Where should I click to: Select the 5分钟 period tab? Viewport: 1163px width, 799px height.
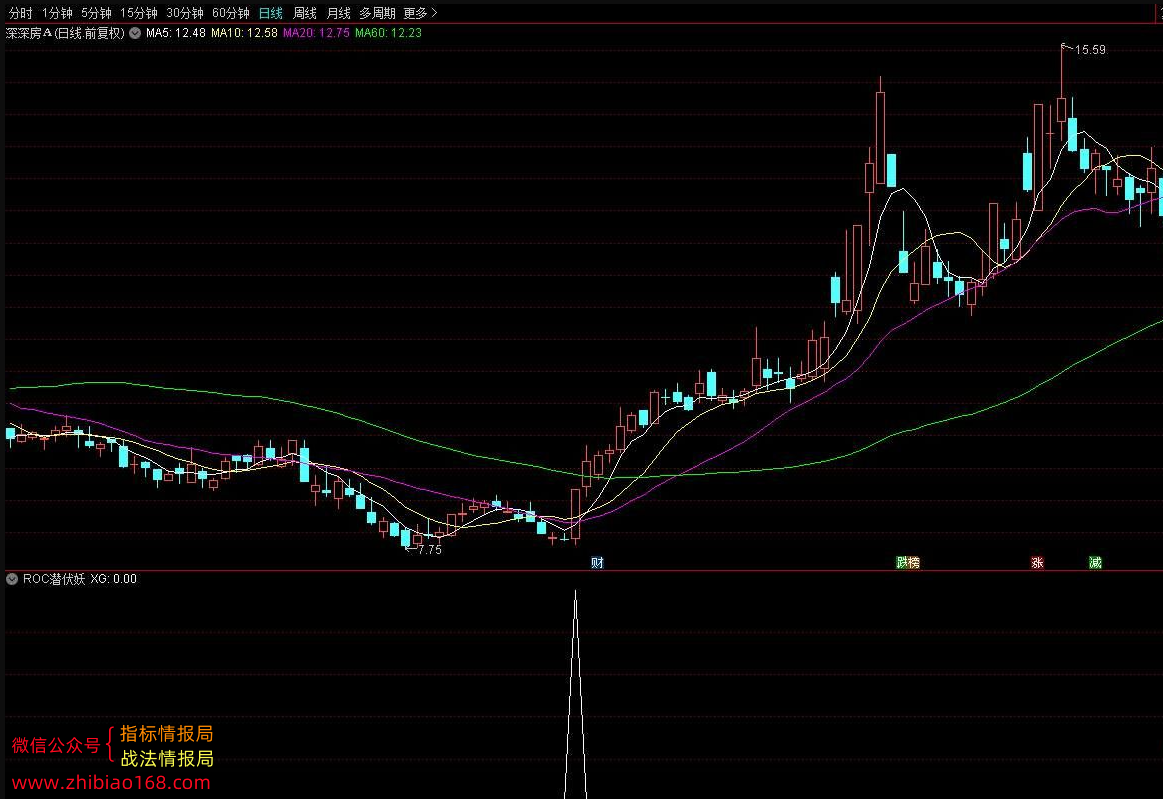pyautogui.click(x=96, y=13)
